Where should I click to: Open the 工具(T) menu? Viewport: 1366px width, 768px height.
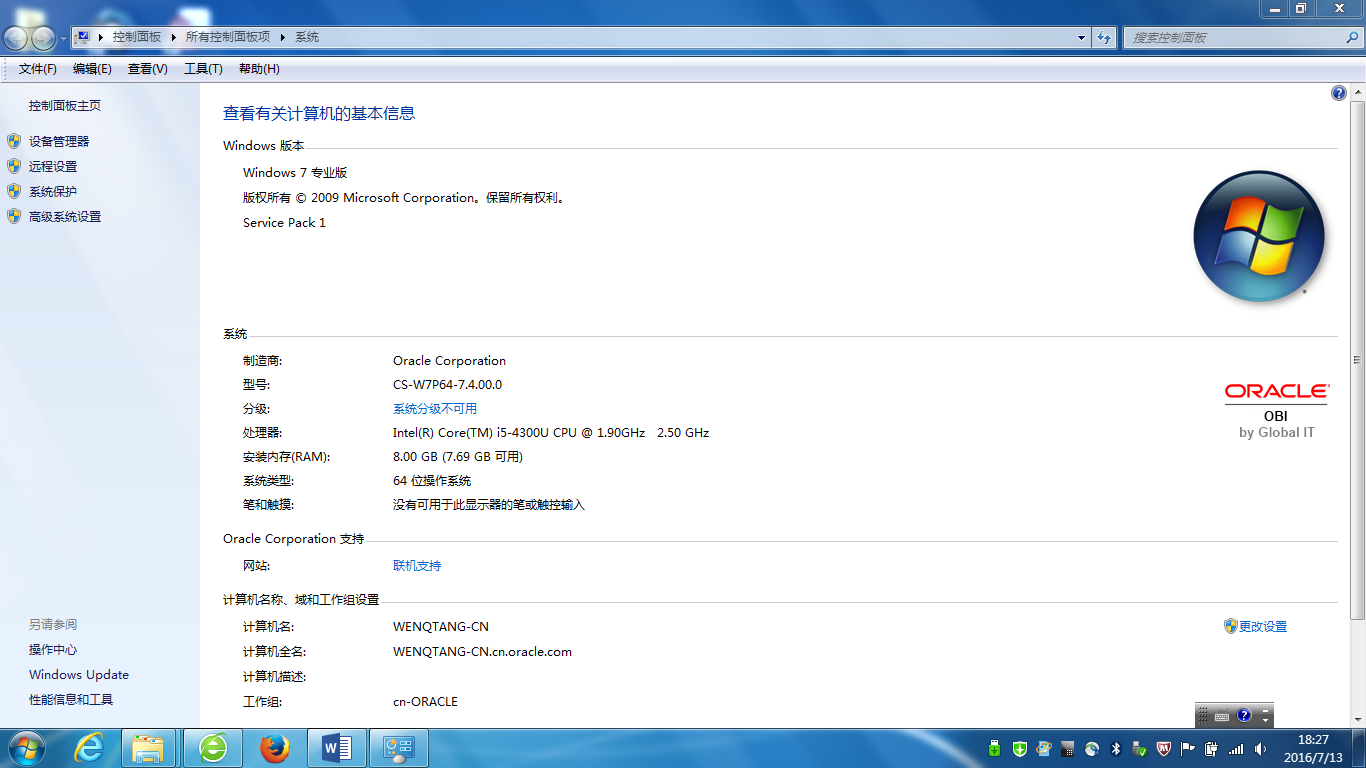[x=203, y=69]
